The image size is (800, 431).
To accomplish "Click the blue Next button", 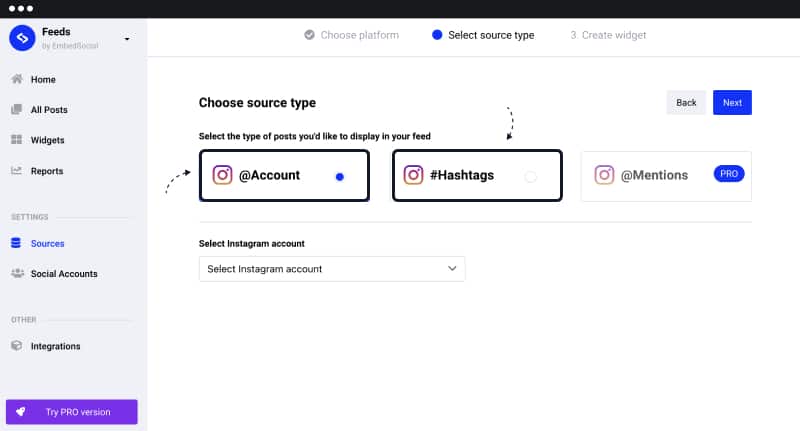I will (x=732, y=103).
